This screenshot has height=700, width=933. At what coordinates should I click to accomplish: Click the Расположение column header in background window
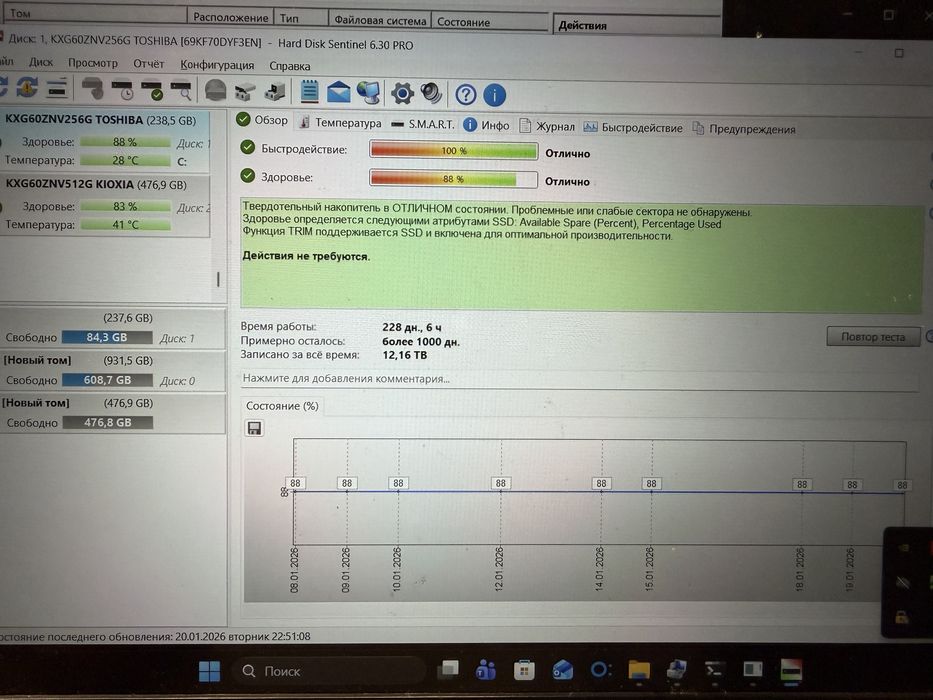(231, 18)
